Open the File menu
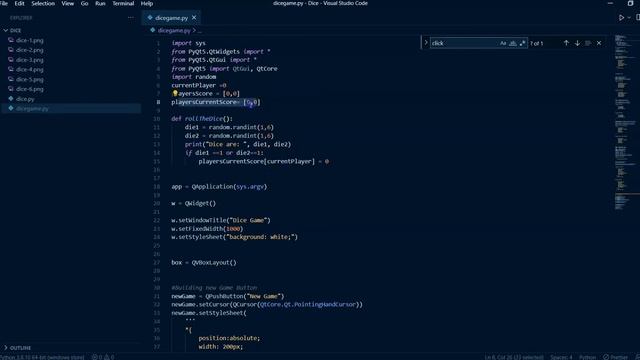640x360 pixels. point(4,3)
